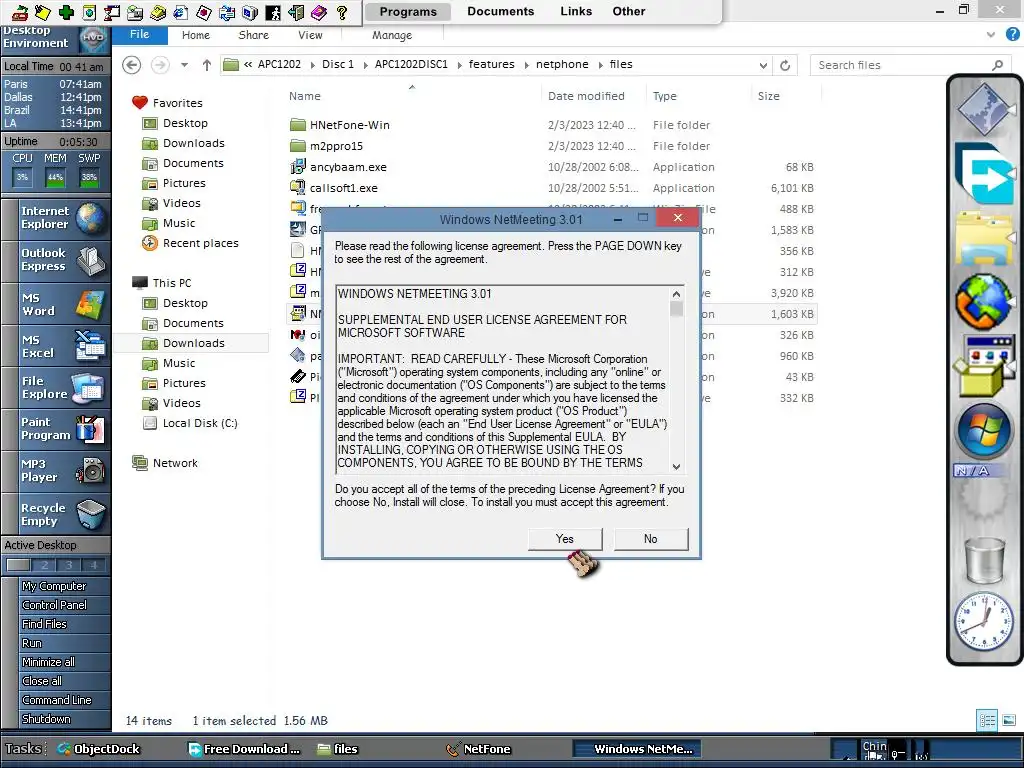
Task: Open the View ribbon tab
Action: (x=310, y=35)
